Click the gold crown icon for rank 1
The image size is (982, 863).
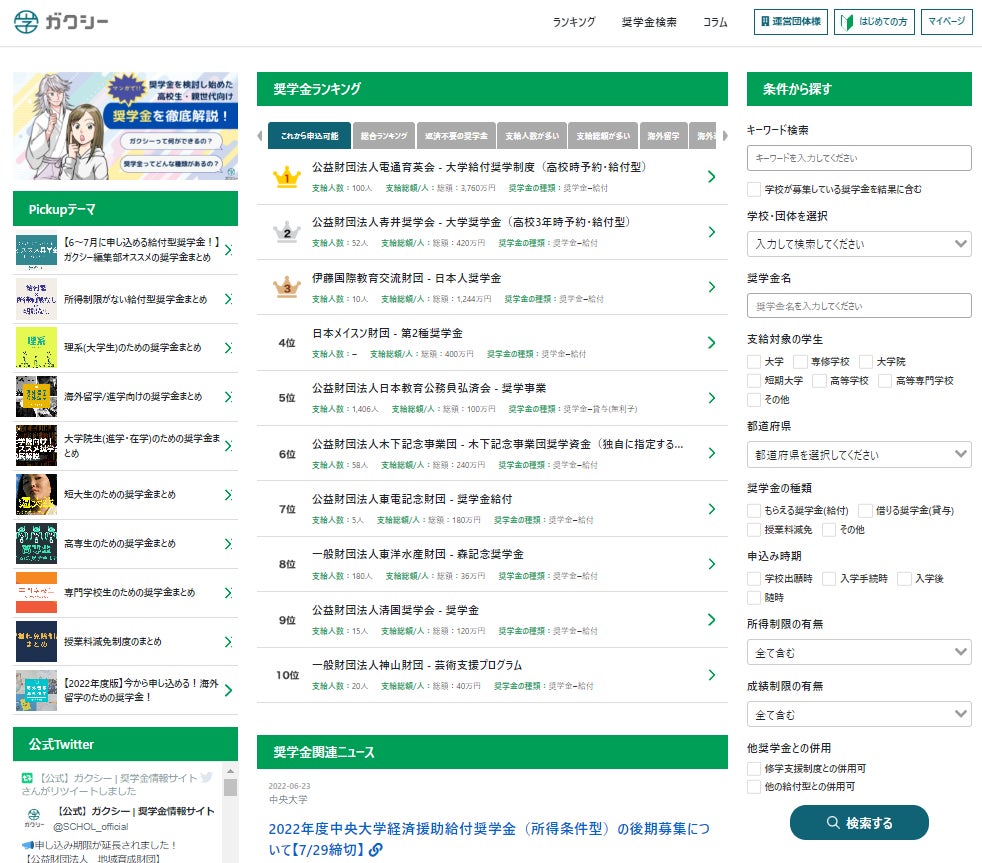289,178
